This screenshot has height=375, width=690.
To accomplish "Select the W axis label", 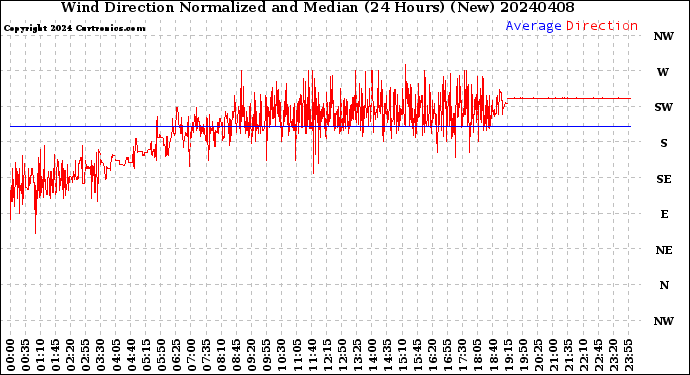I will point(663,72).
